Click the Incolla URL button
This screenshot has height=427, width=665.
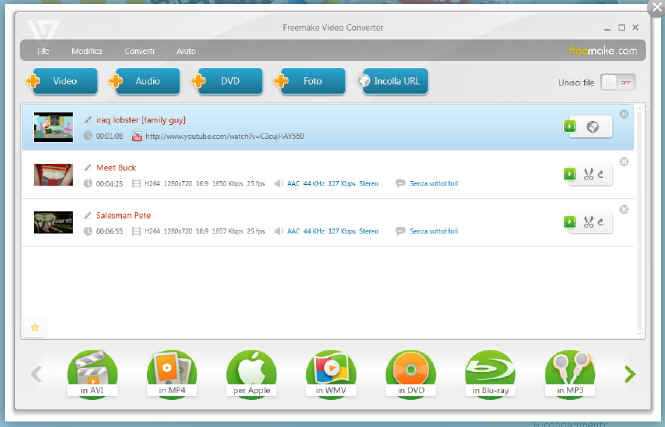point(394,81)
